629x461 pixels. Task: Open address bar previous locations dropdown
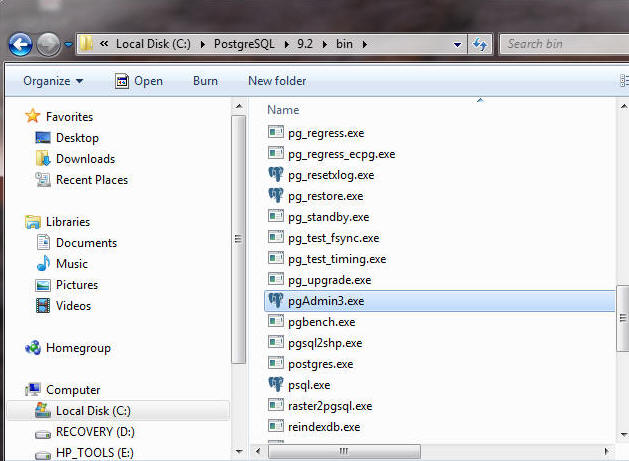click(457, 45)
